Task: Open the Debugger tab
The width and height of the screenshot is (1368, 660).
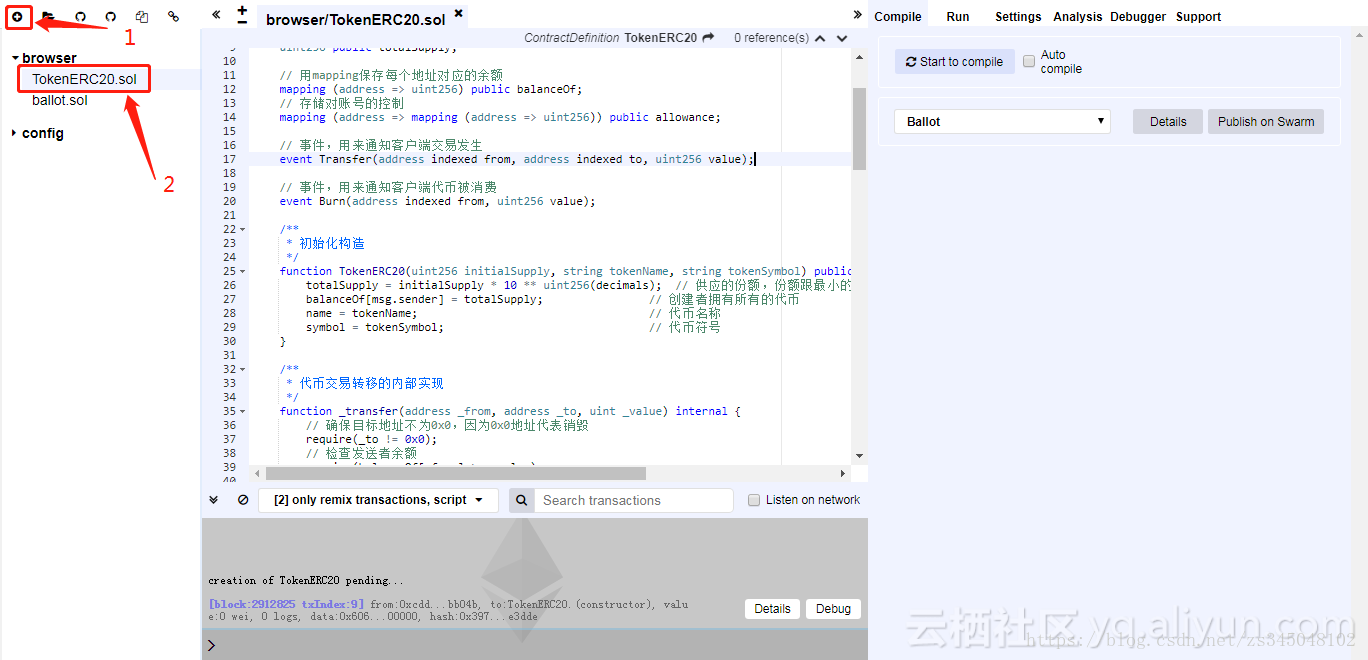Action: 1138,16
